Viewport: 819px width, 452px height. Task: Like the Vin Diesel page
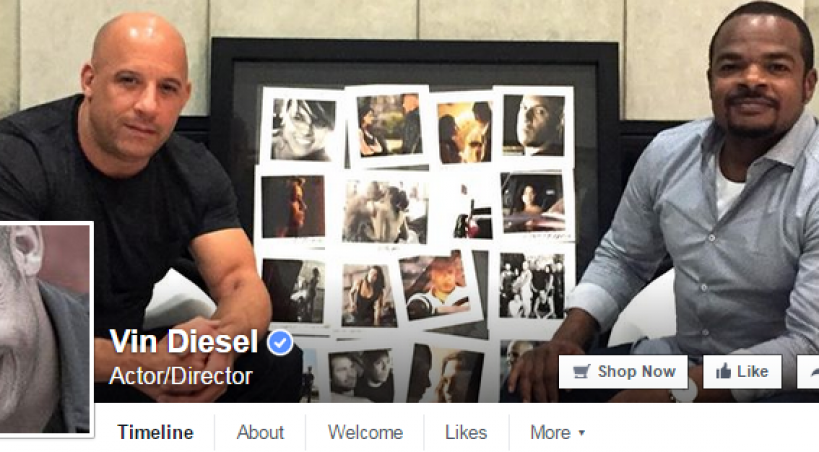pyautogui.click(x=742, y=372)
